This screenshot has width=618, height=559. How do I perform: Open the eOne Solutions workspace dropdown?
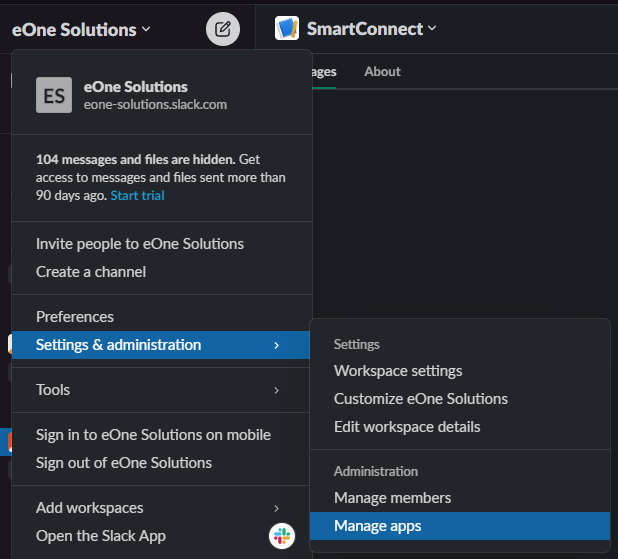click(x=81, y=30)
